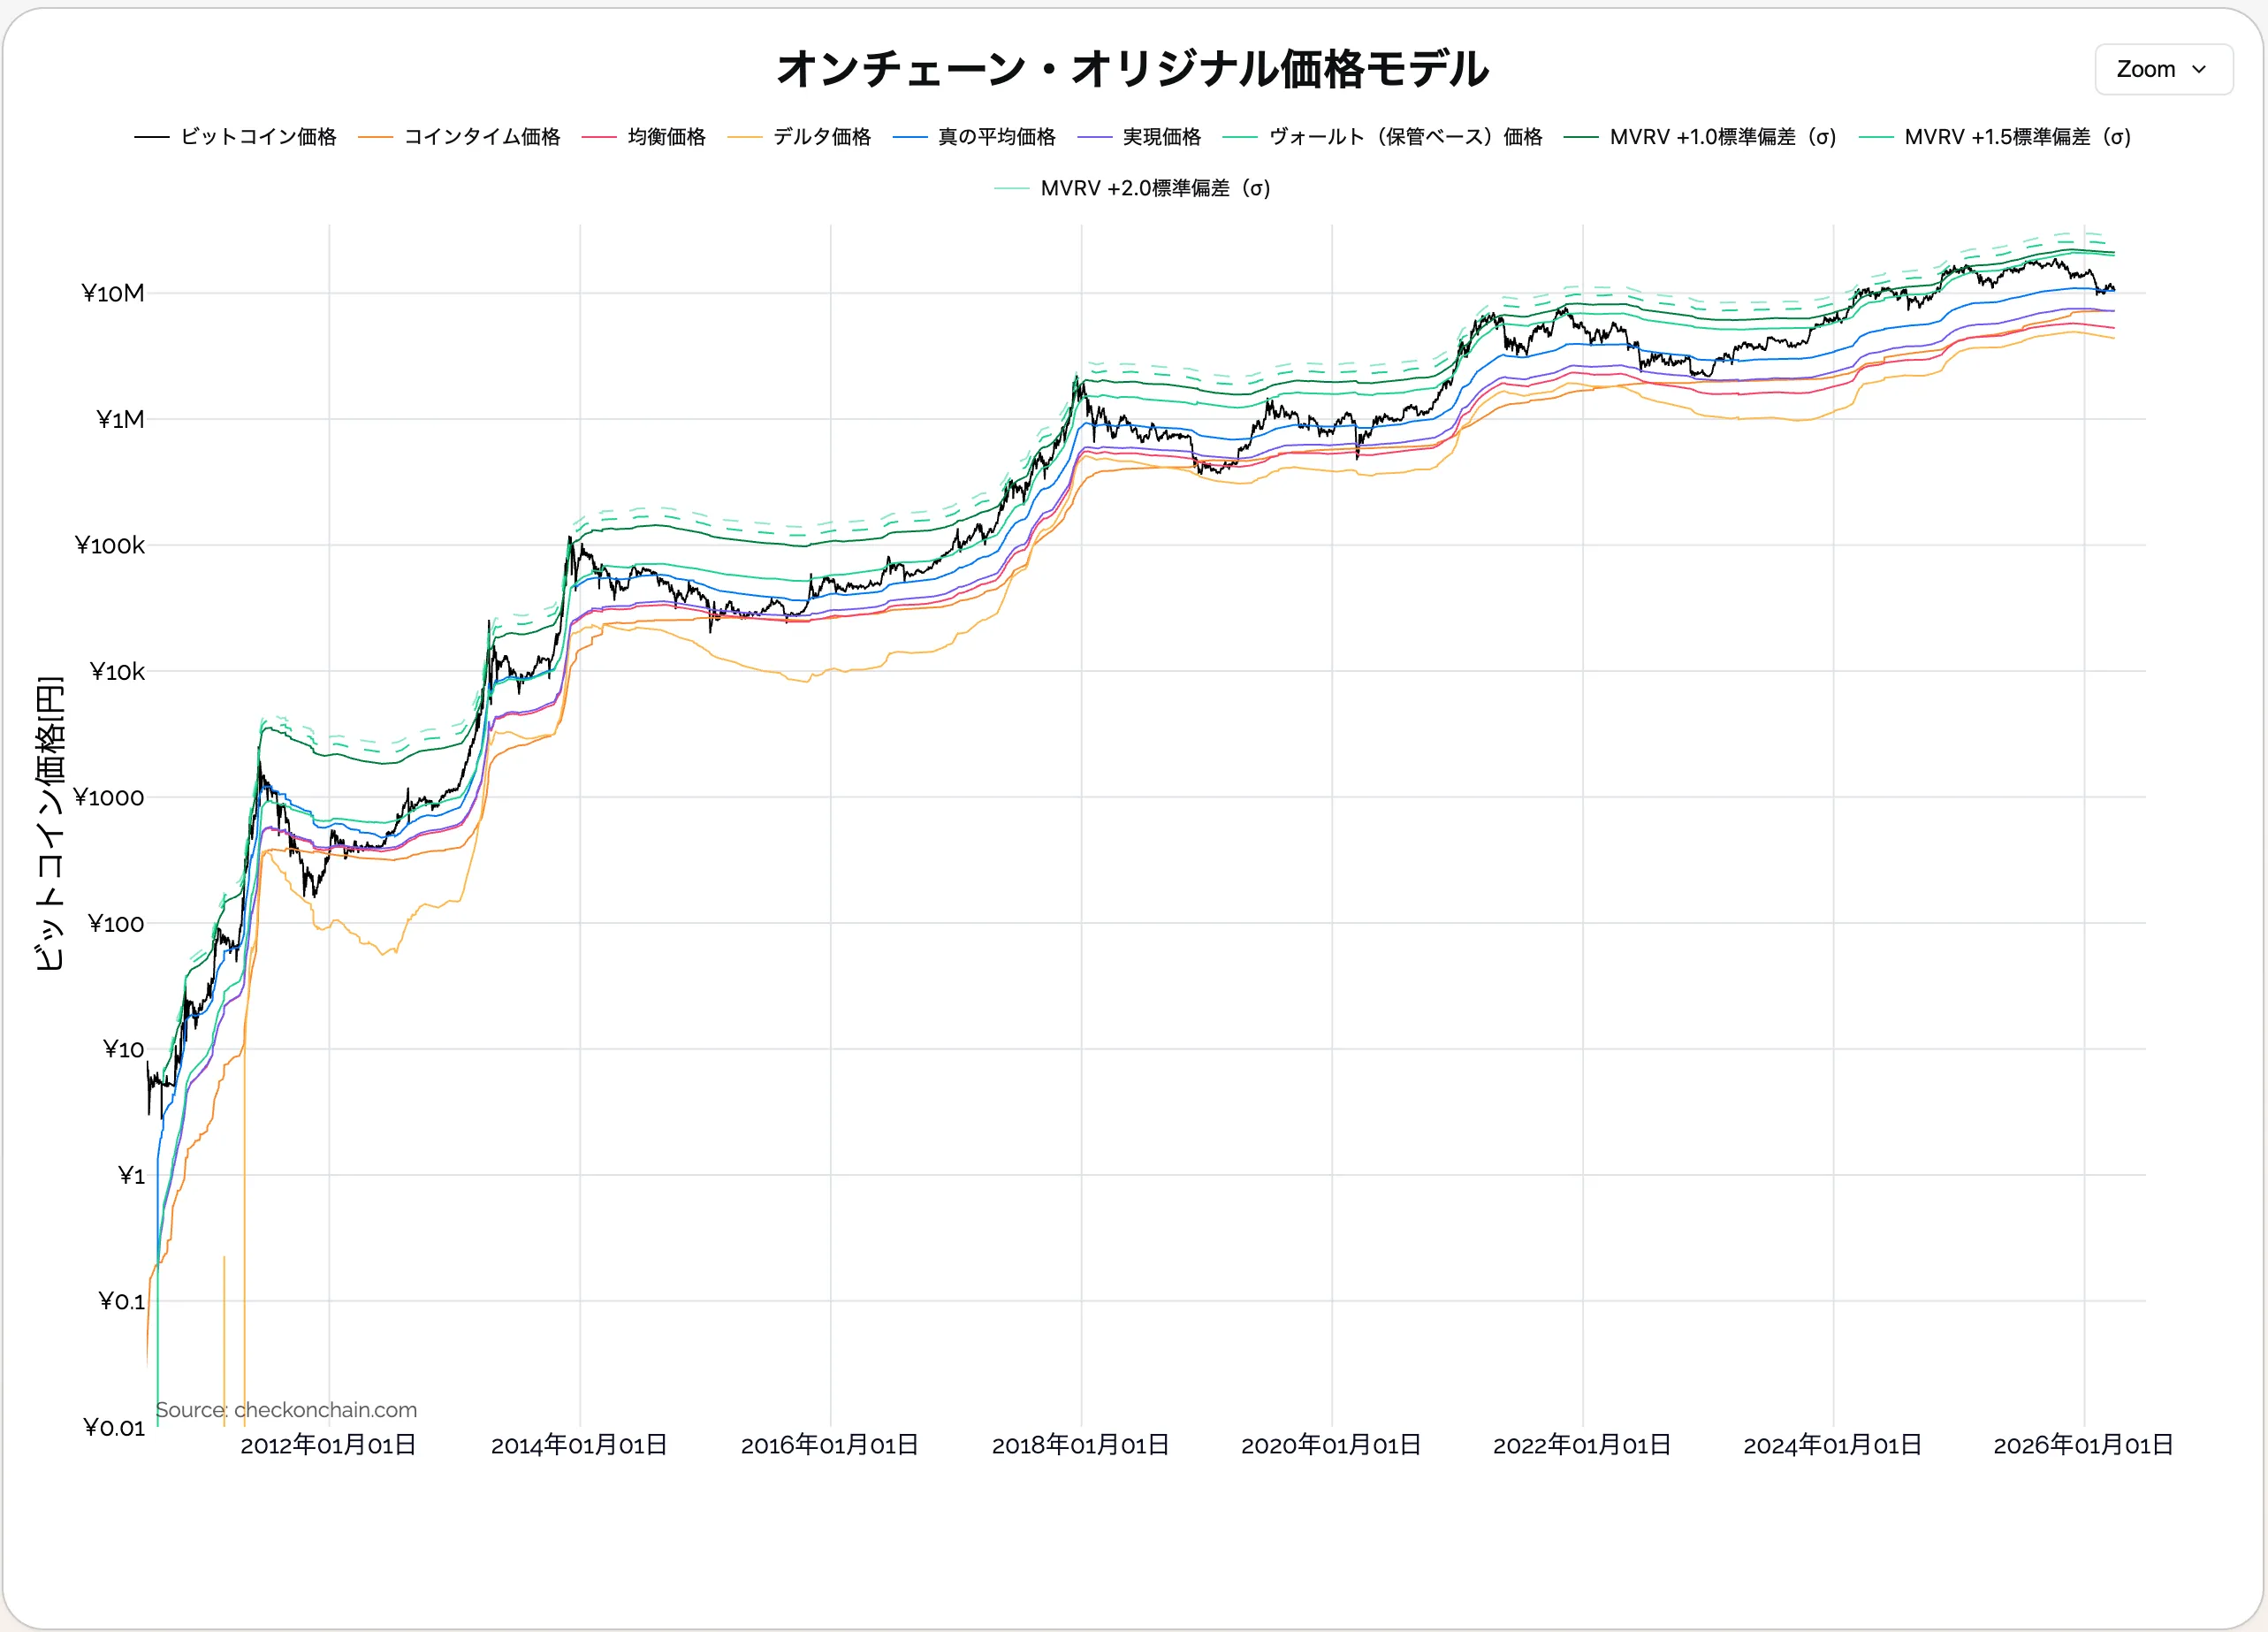Click the ¥10M y-axis tick label

pyautogui.click(x=113, y=294)
